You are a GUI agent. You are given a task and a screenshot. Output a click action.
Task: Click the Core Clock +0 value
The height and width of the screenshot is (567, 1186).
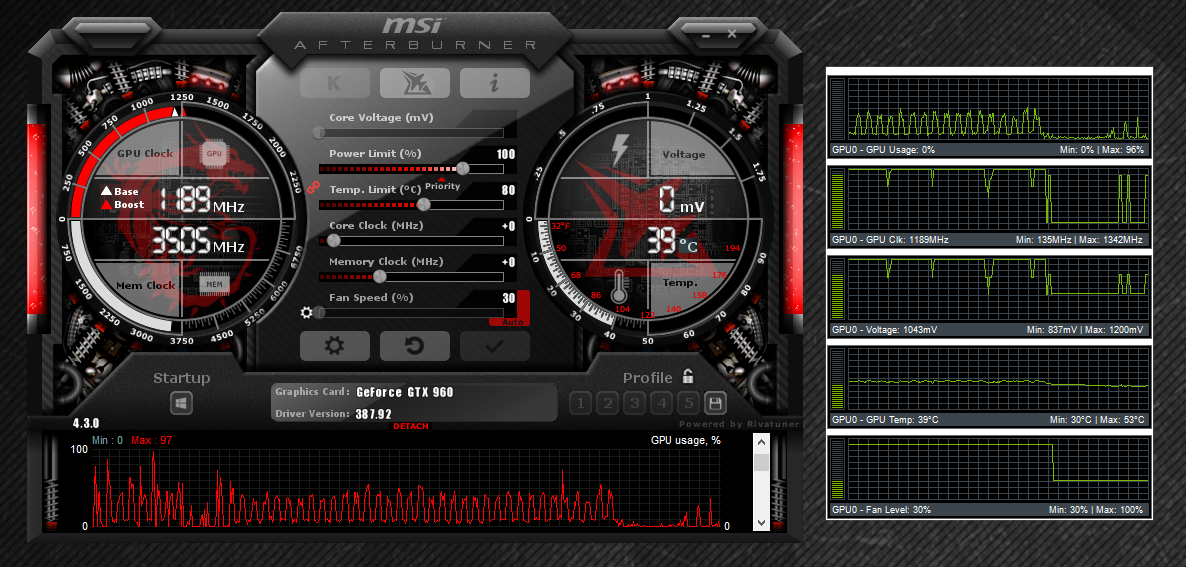(508, 226)
